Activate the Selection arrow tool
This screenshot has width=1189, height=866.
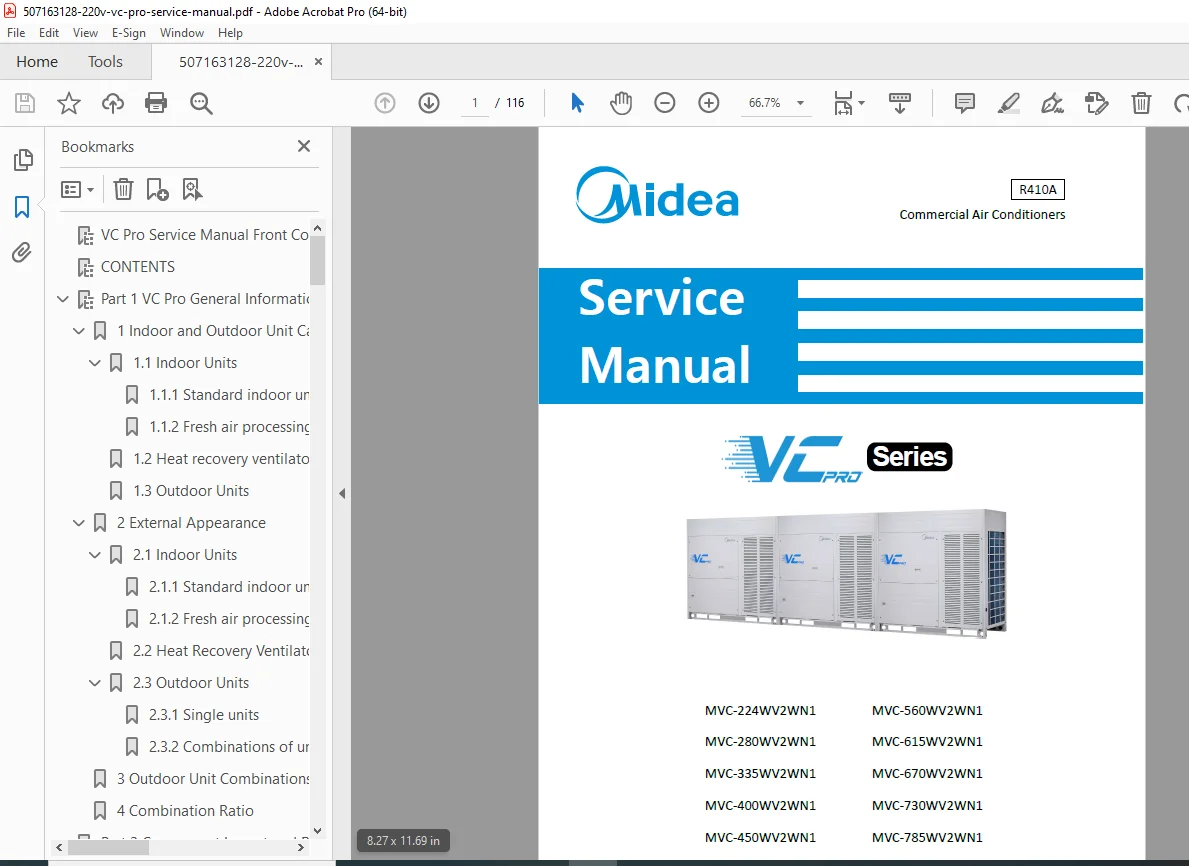577,102
